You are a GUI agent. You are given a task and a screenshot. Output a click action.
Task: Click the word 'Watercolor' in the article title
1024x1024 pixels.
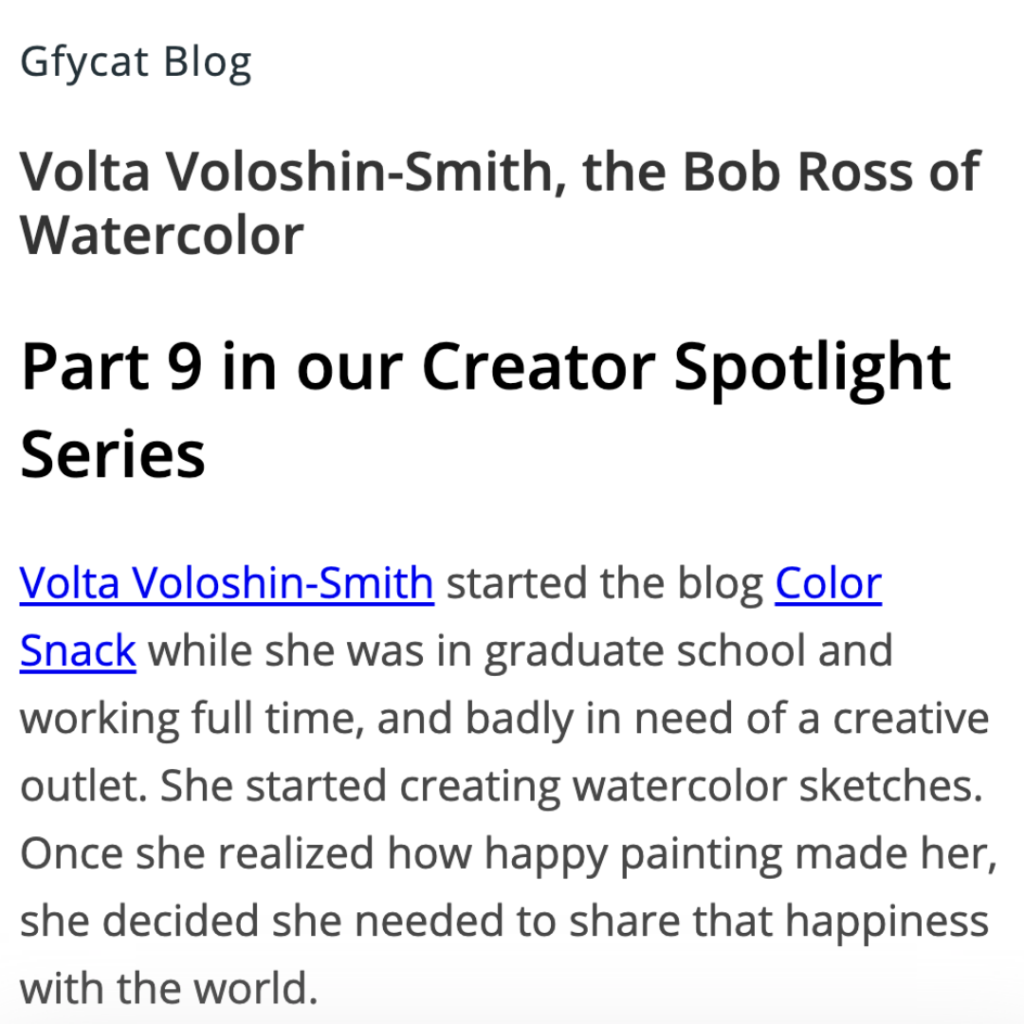point(162,235)
